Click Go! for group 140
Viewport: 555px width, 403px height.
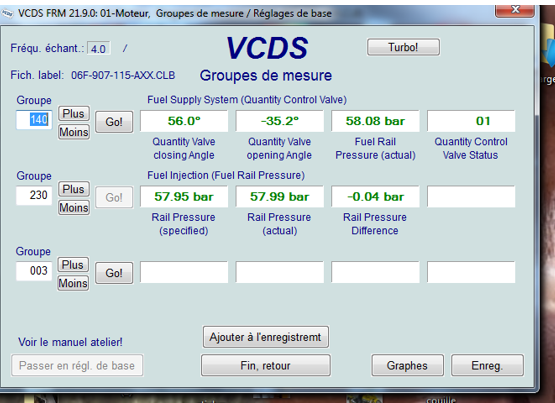[x=114, y=122]
